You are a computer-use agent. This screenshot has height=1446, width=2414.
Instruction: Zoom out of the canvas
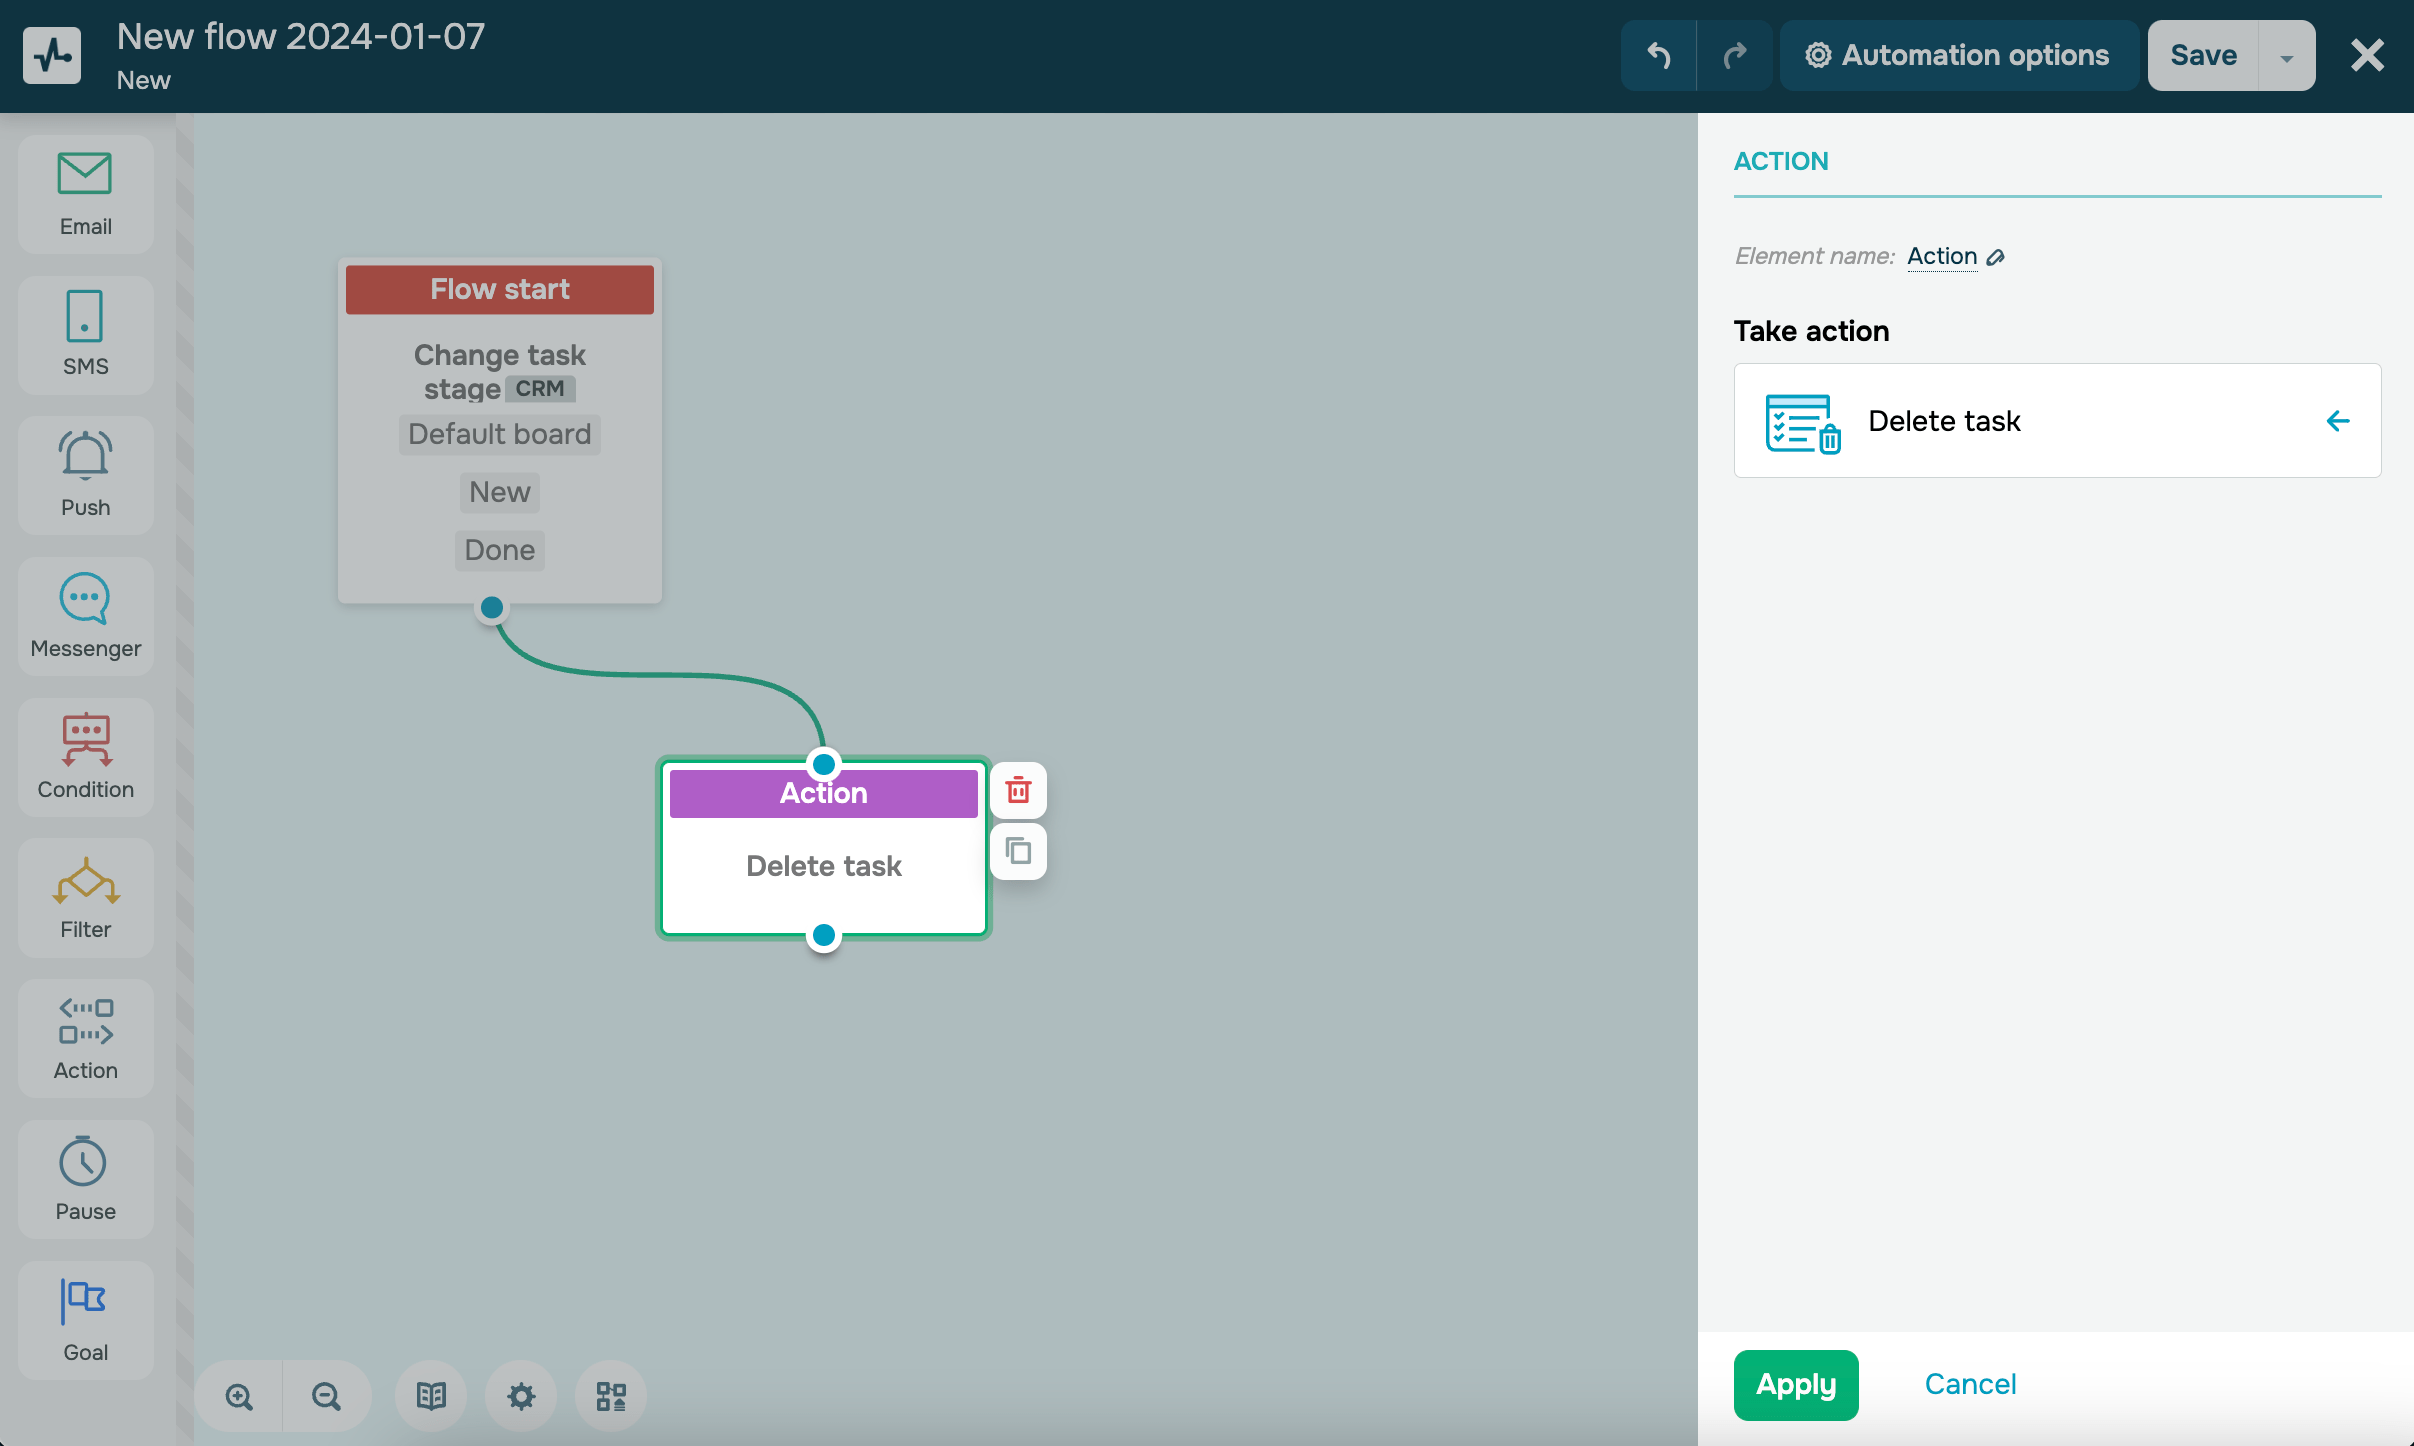[326, 1396]
